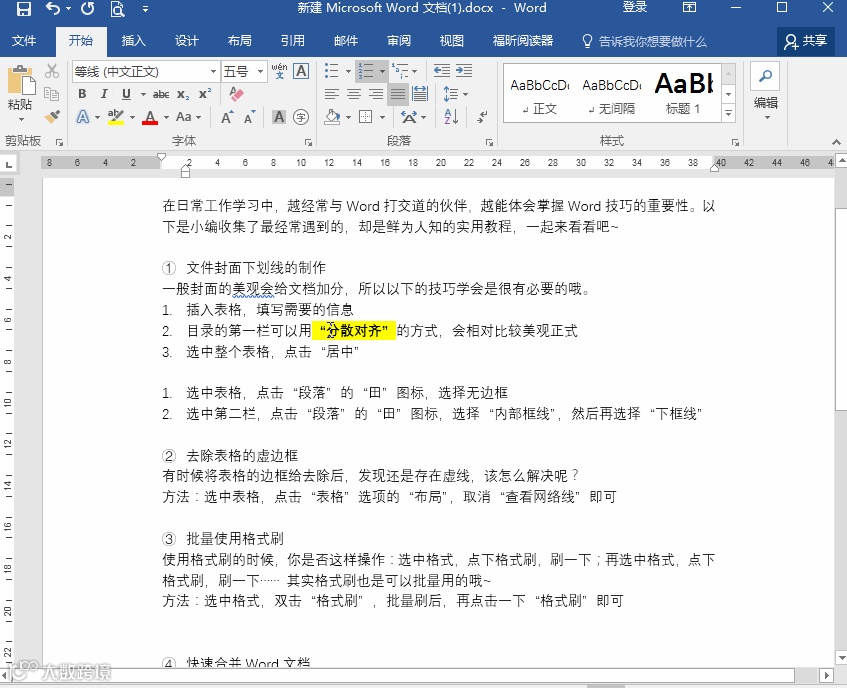Toggle Italic formatting
Image resolution: width=847 pixels, height=688 pixels.
(x=104, y=94)
